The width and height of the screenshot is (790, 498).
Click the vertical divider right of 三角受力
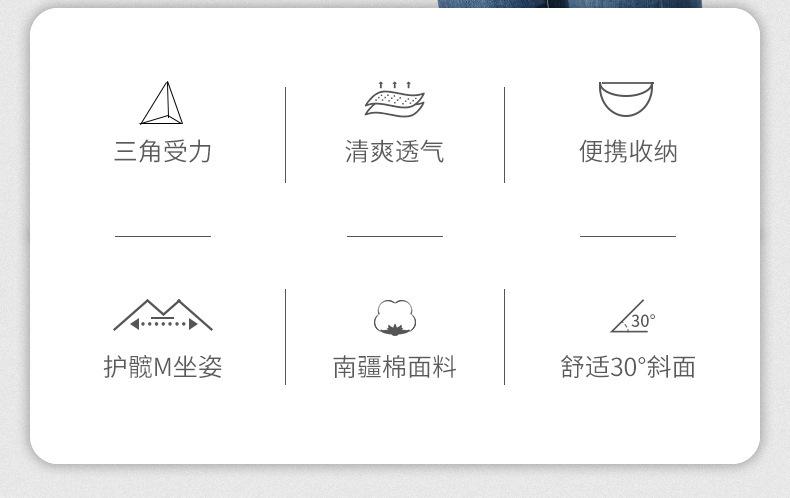[286, 135]
